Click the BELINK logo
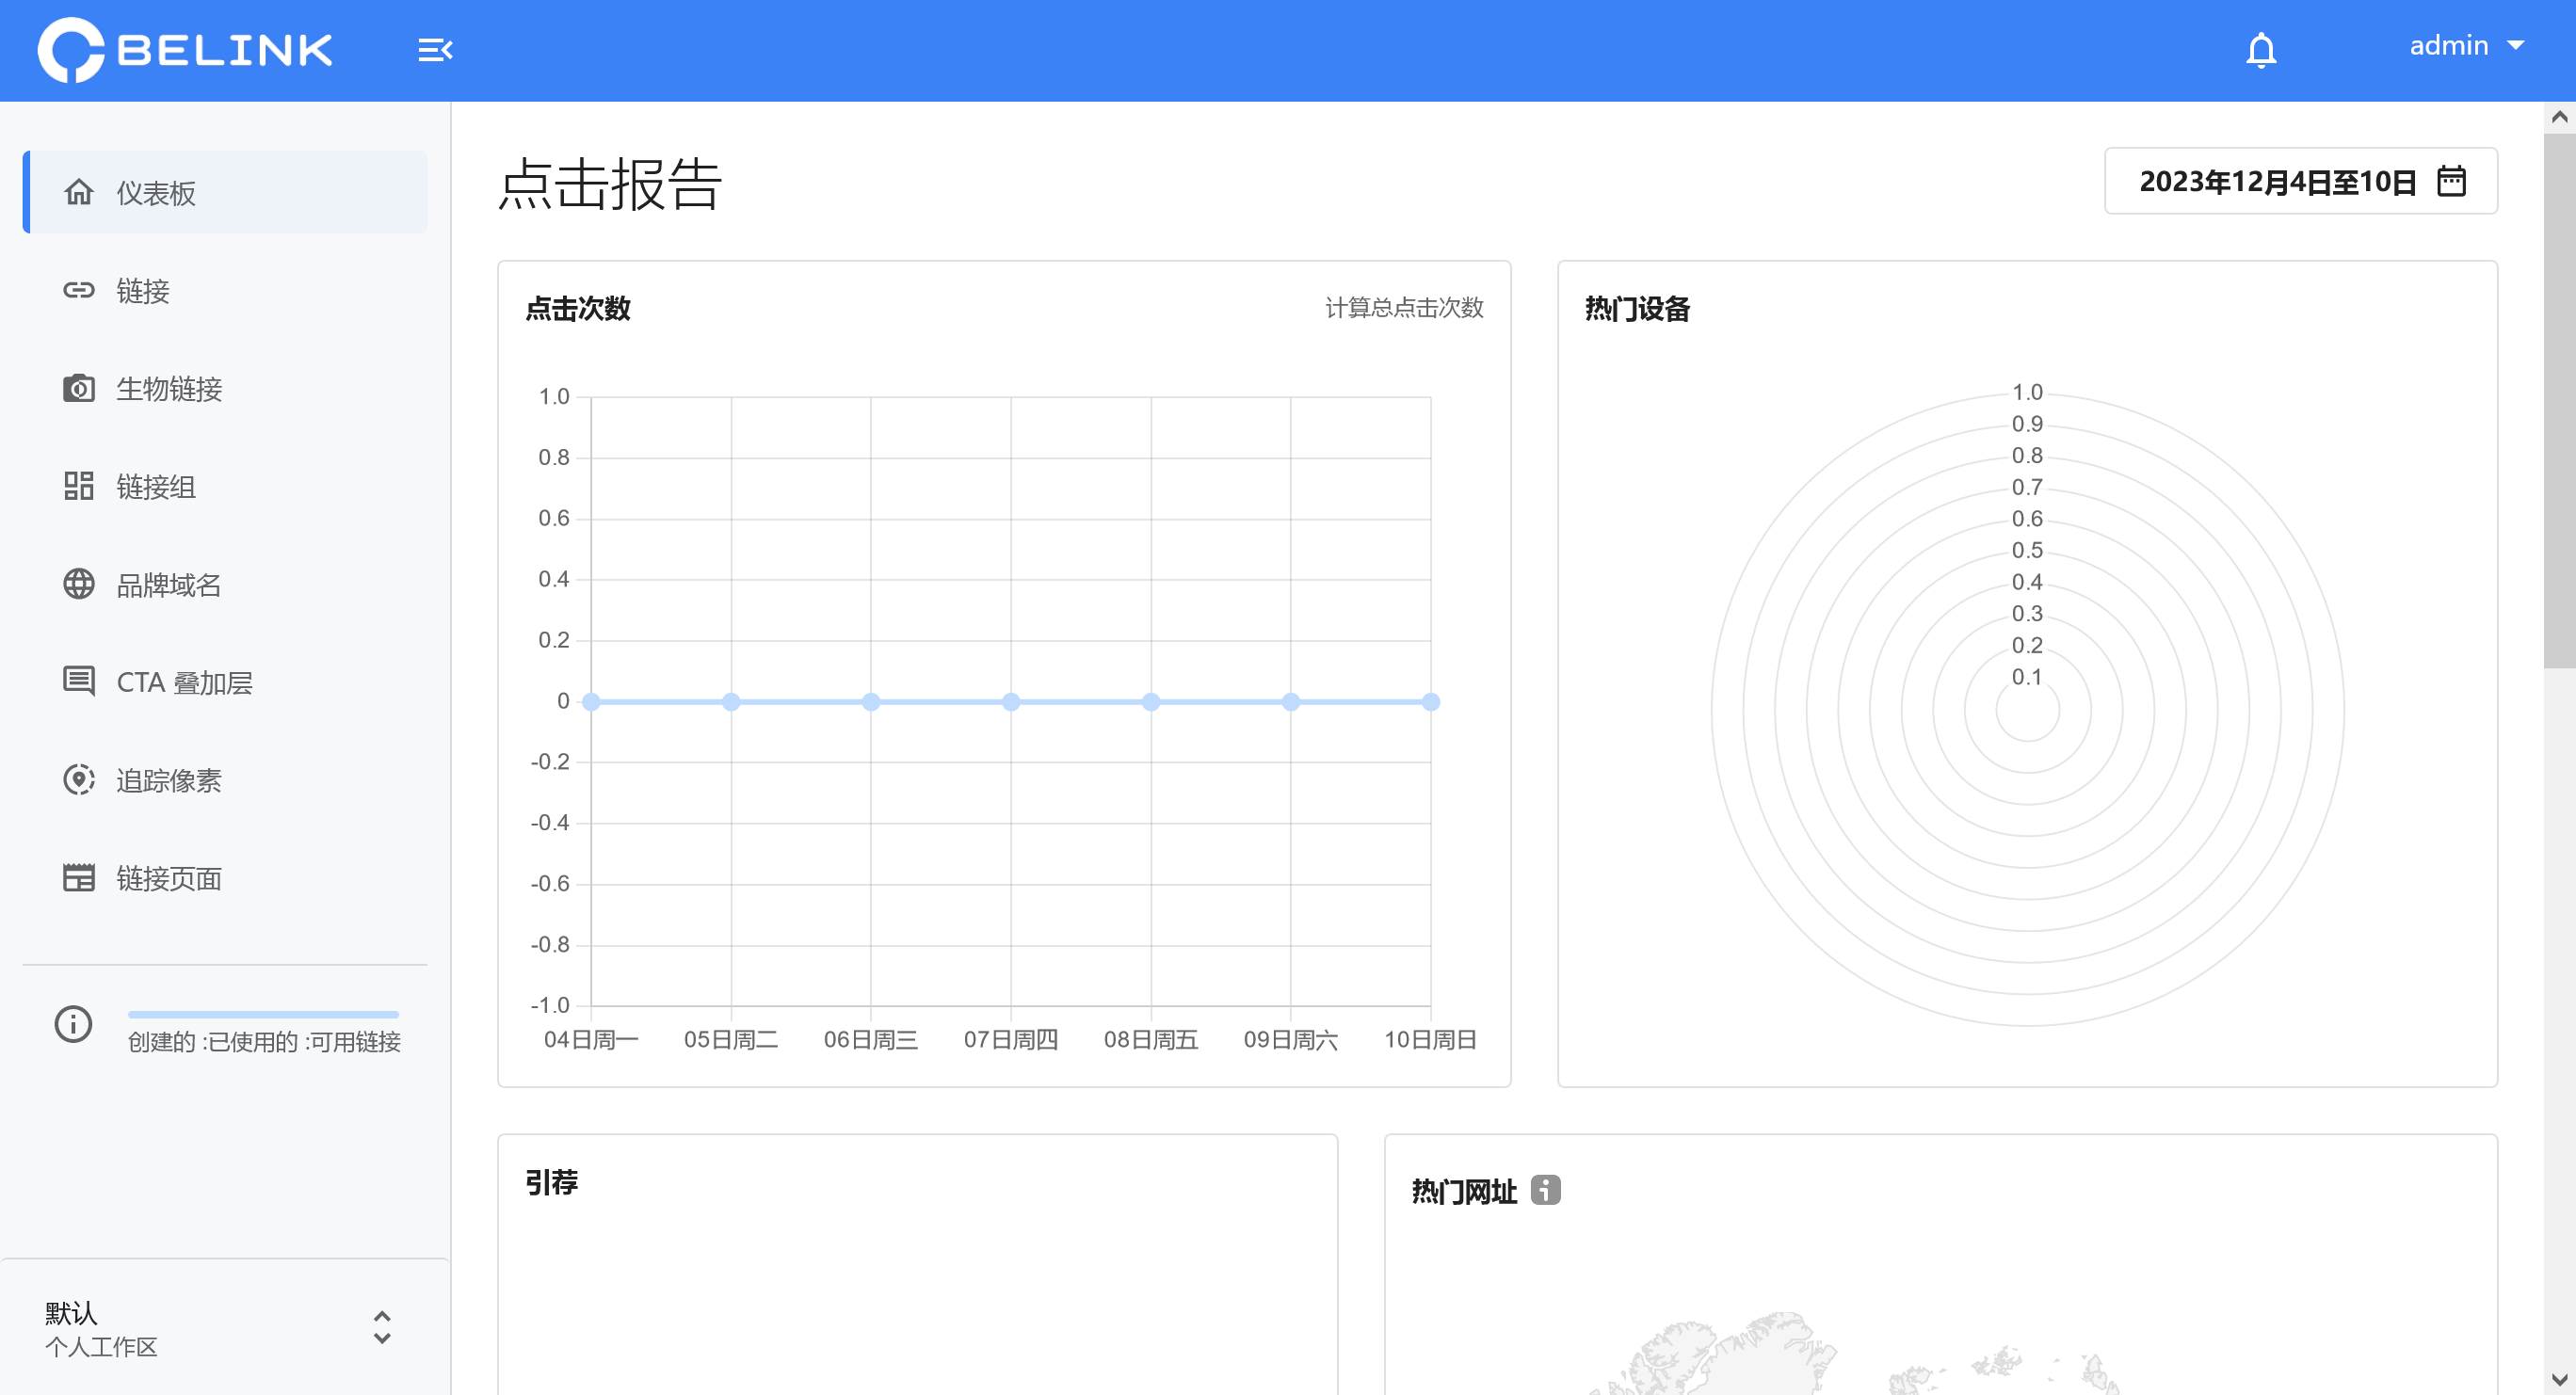Viewport: 2576px width, 1395px height. [x=186, y=50]
